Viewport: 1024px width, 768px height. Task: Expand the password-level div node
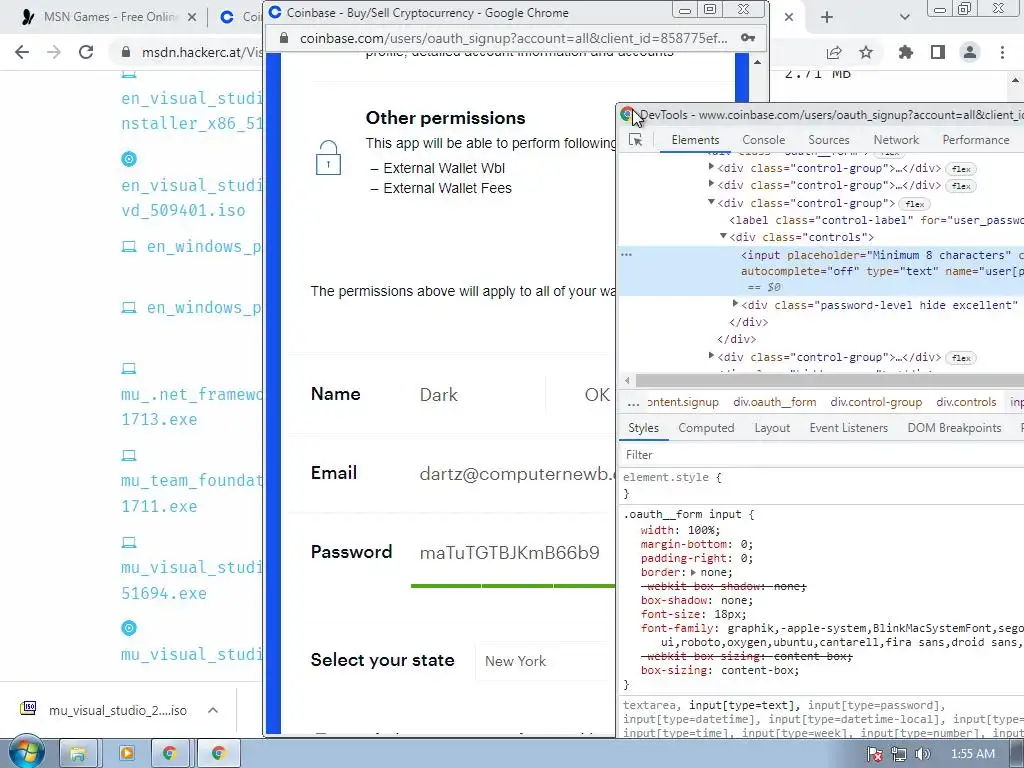tap(735, 304)
